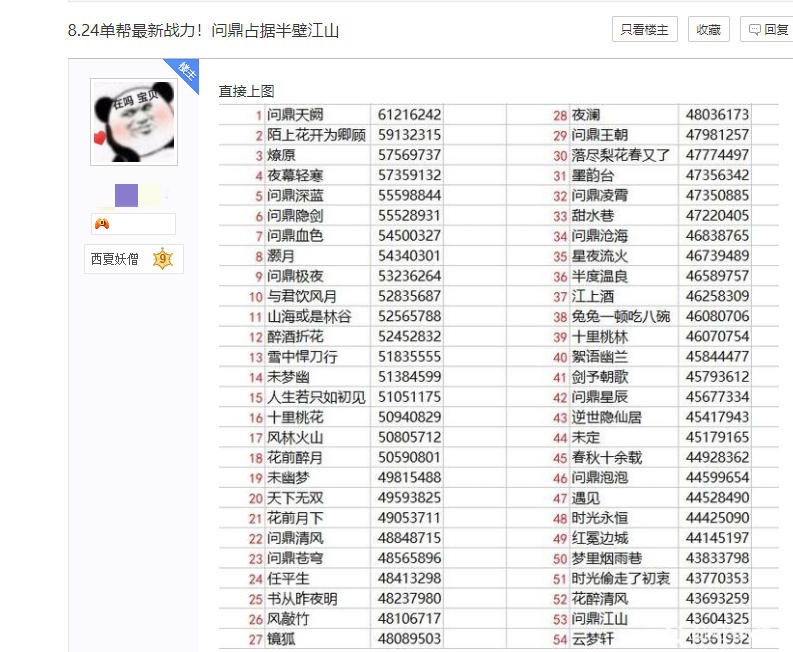
Task: Select guild name 任平生
Action: pos(288,579)
